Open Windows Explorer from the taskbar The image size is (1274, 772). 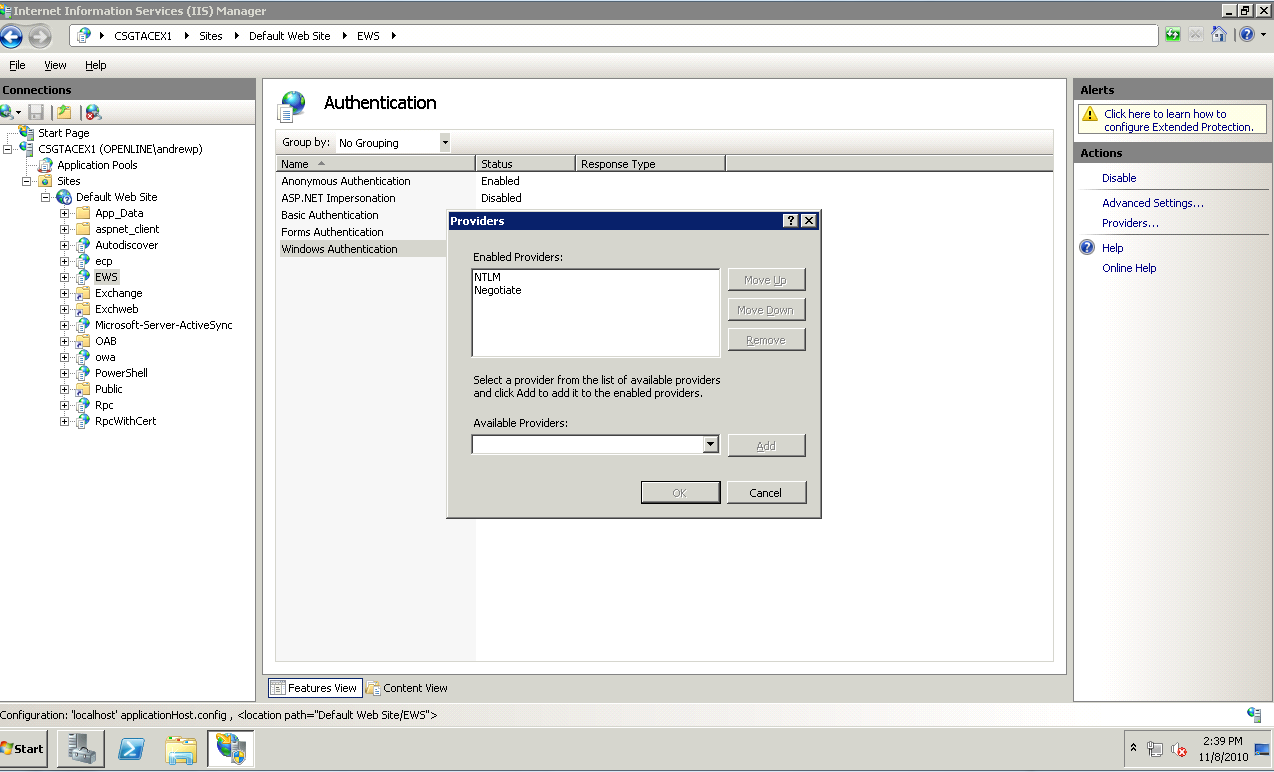pos(181,749)
